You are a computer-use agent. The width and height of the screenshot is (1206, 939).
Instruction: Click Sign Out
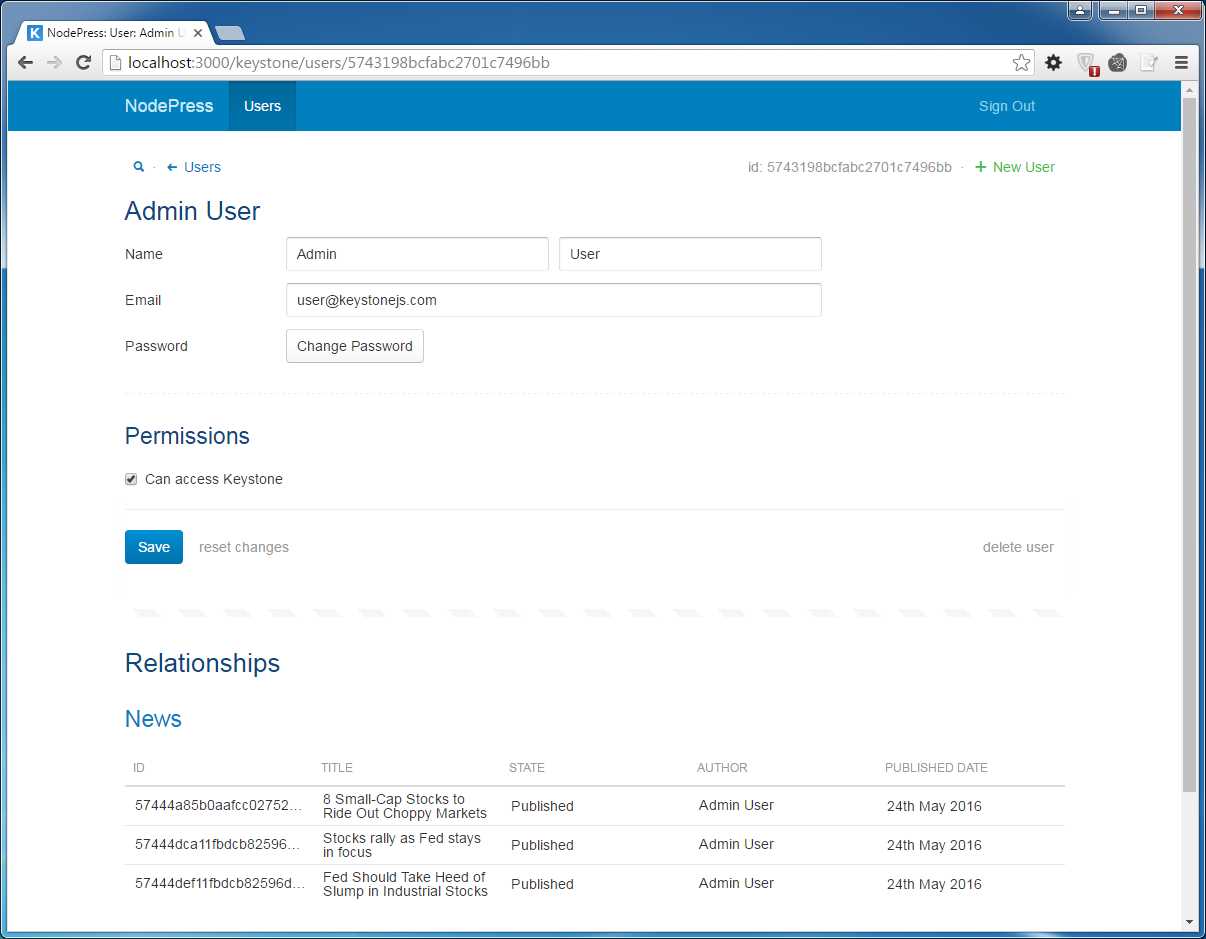point(1007,106)
